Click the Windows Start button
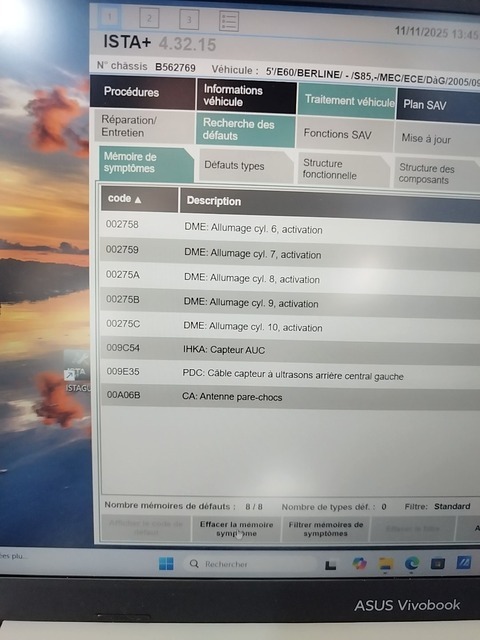The height and width of the screenshot is (640, 480). point(166,564)
